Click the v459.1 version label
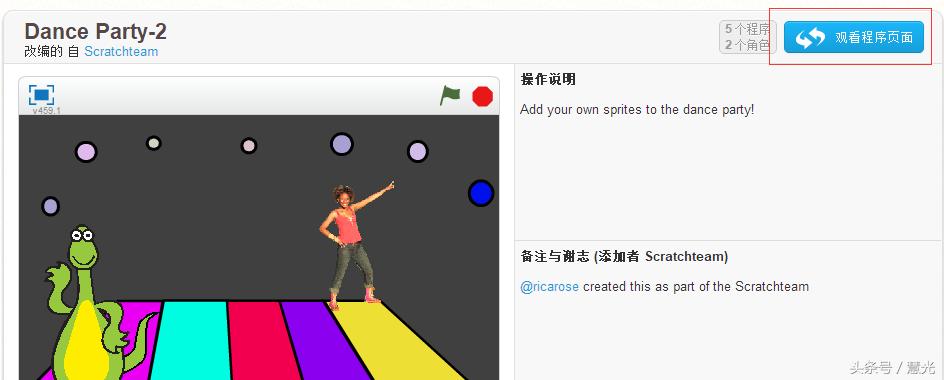The height and width of the screenshot is (380, 944). click(x=46, y=111)
